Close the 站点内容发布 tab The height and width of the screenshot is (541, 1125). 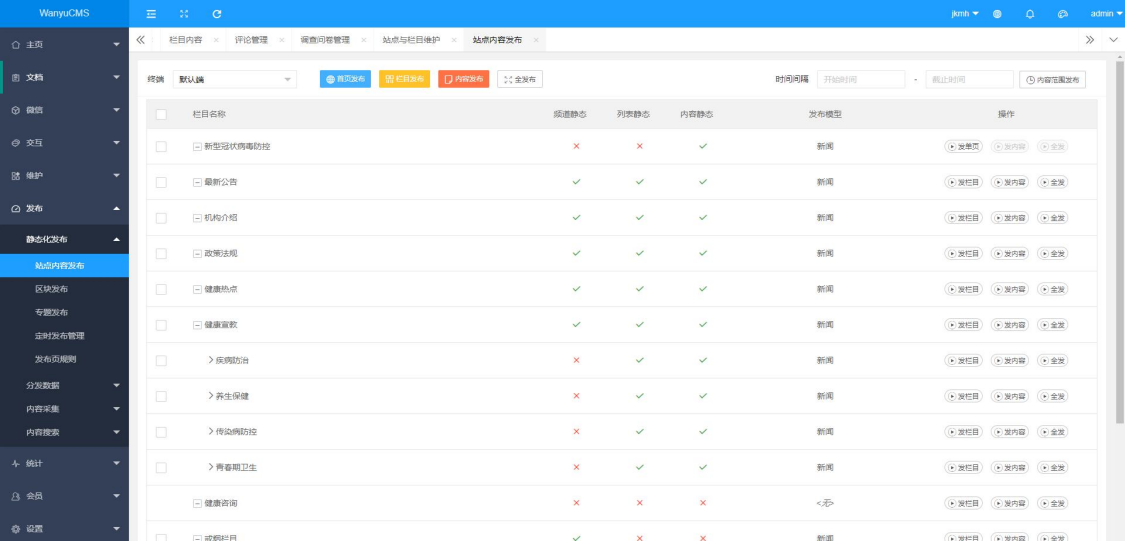point(536,40)
